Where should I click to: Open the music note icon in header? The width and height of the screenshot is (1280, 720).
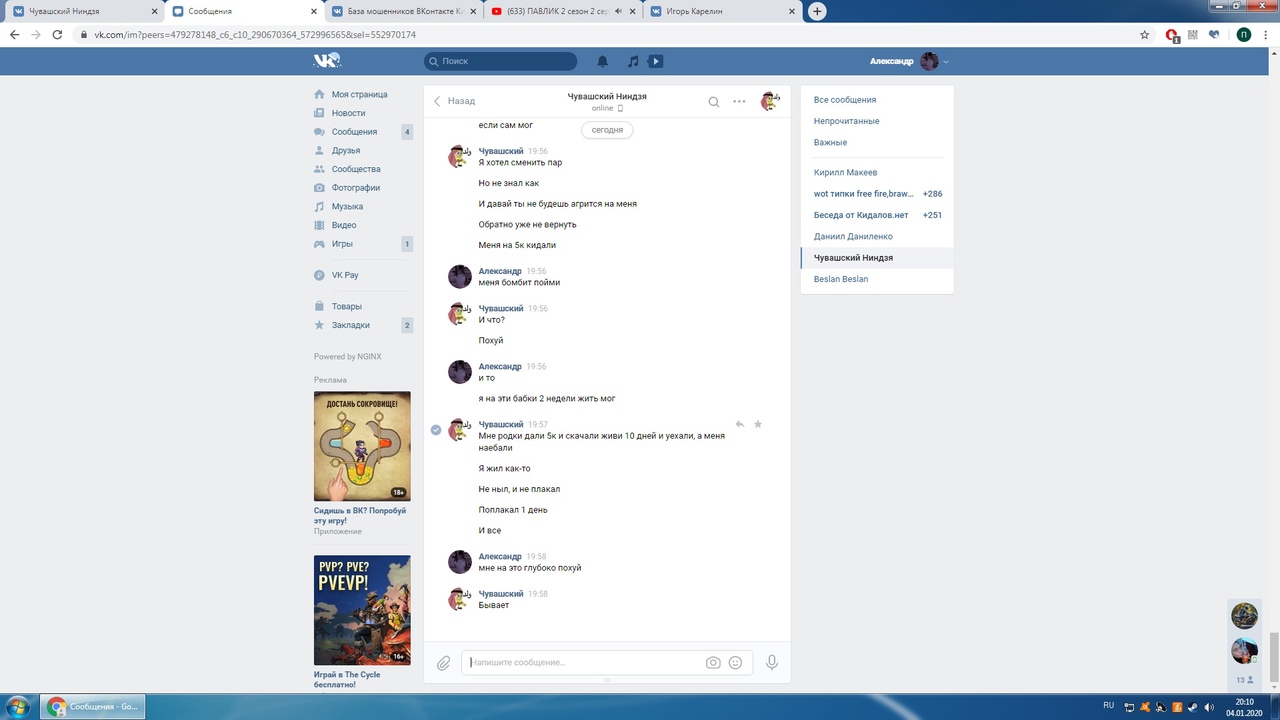[x=632, y=62]
